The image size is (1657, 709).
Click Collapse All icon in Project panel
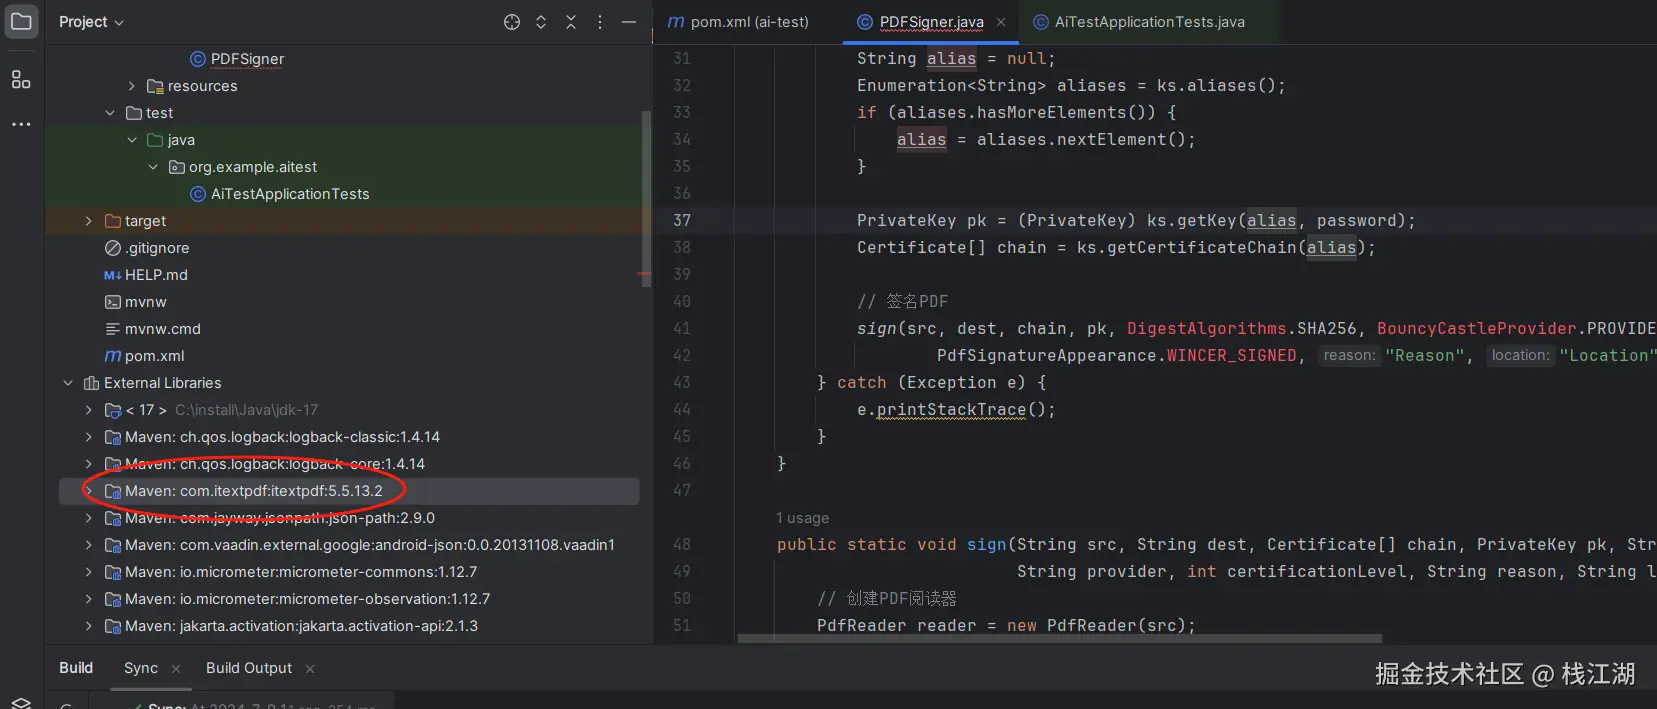pyautogui.click(x=571, y=22)
